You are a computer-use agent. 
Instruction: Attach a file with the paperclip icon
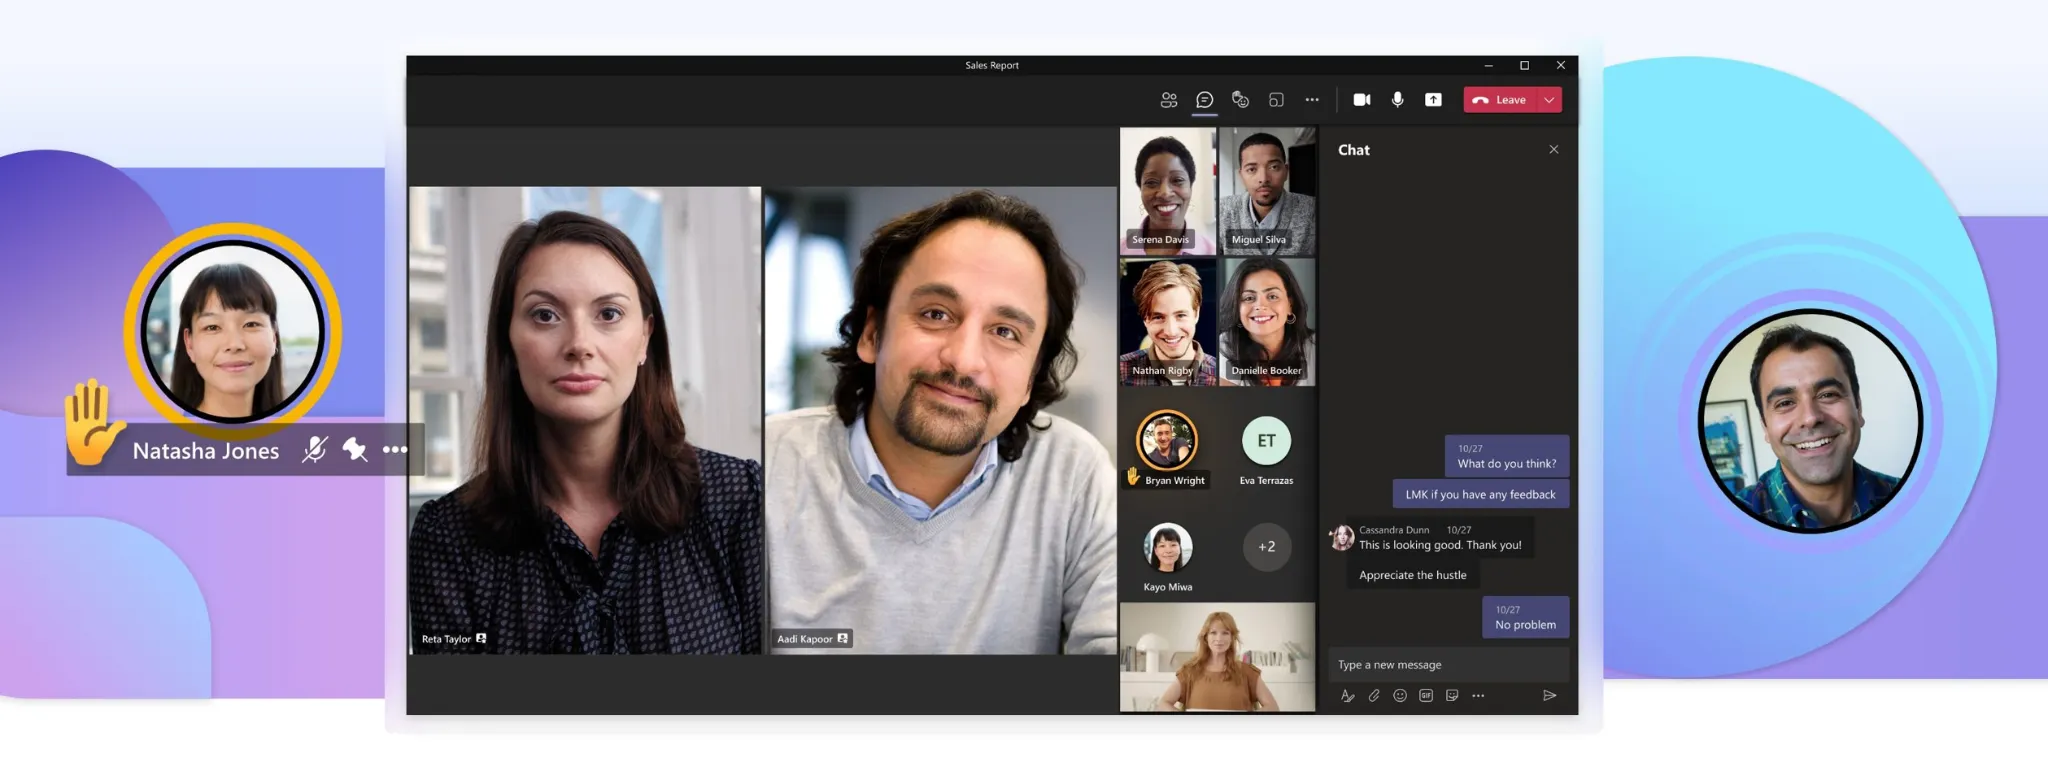coord(1374,696)
